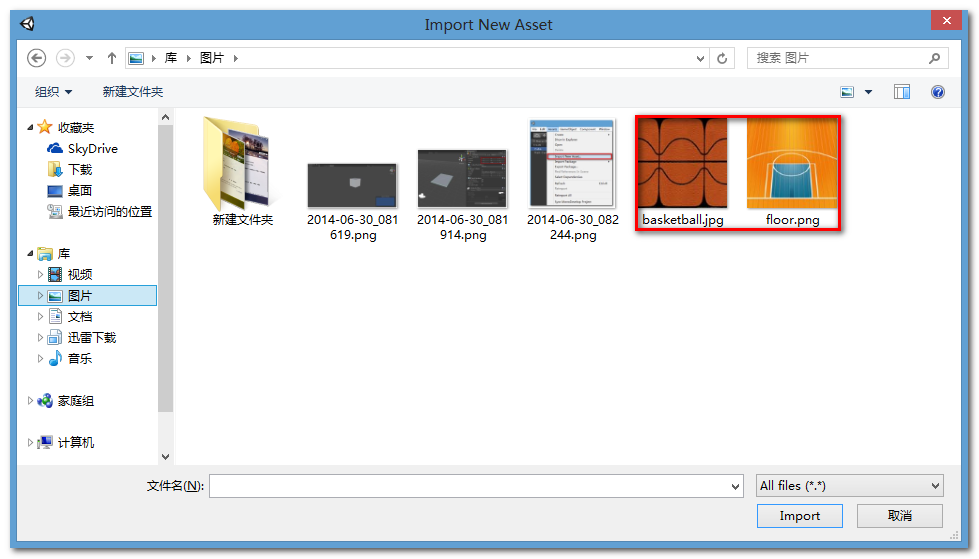Select 收藏夹 in the navigation pane

tap(76, 127)
